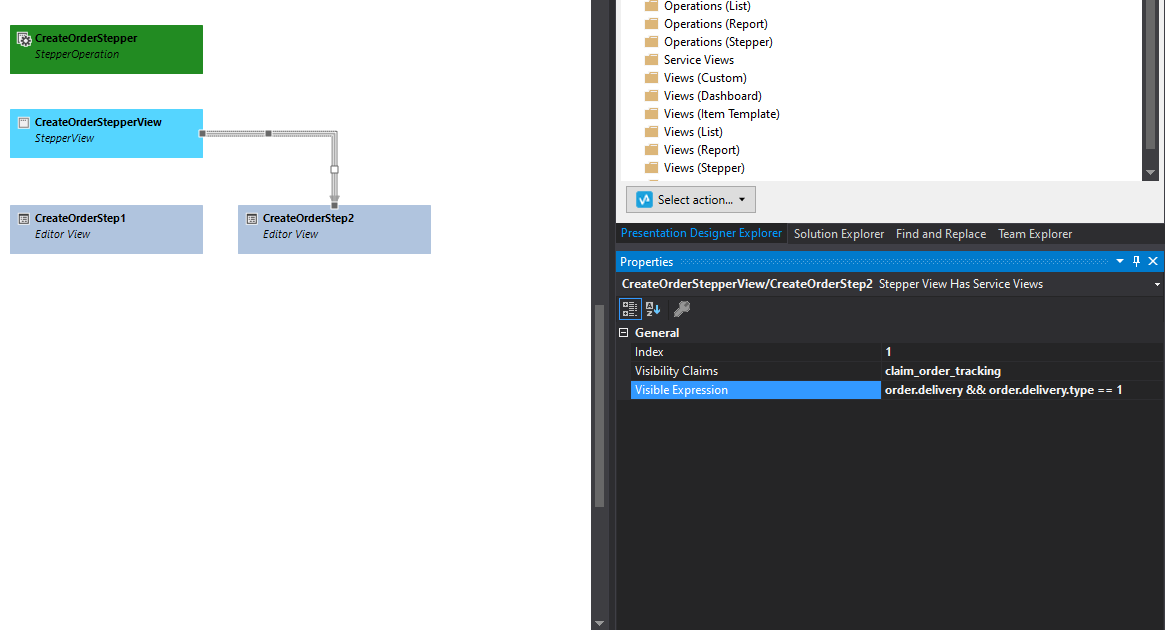
Task: Click folder icon beside Operations (Report)
Action: click(x=652, y=24)
